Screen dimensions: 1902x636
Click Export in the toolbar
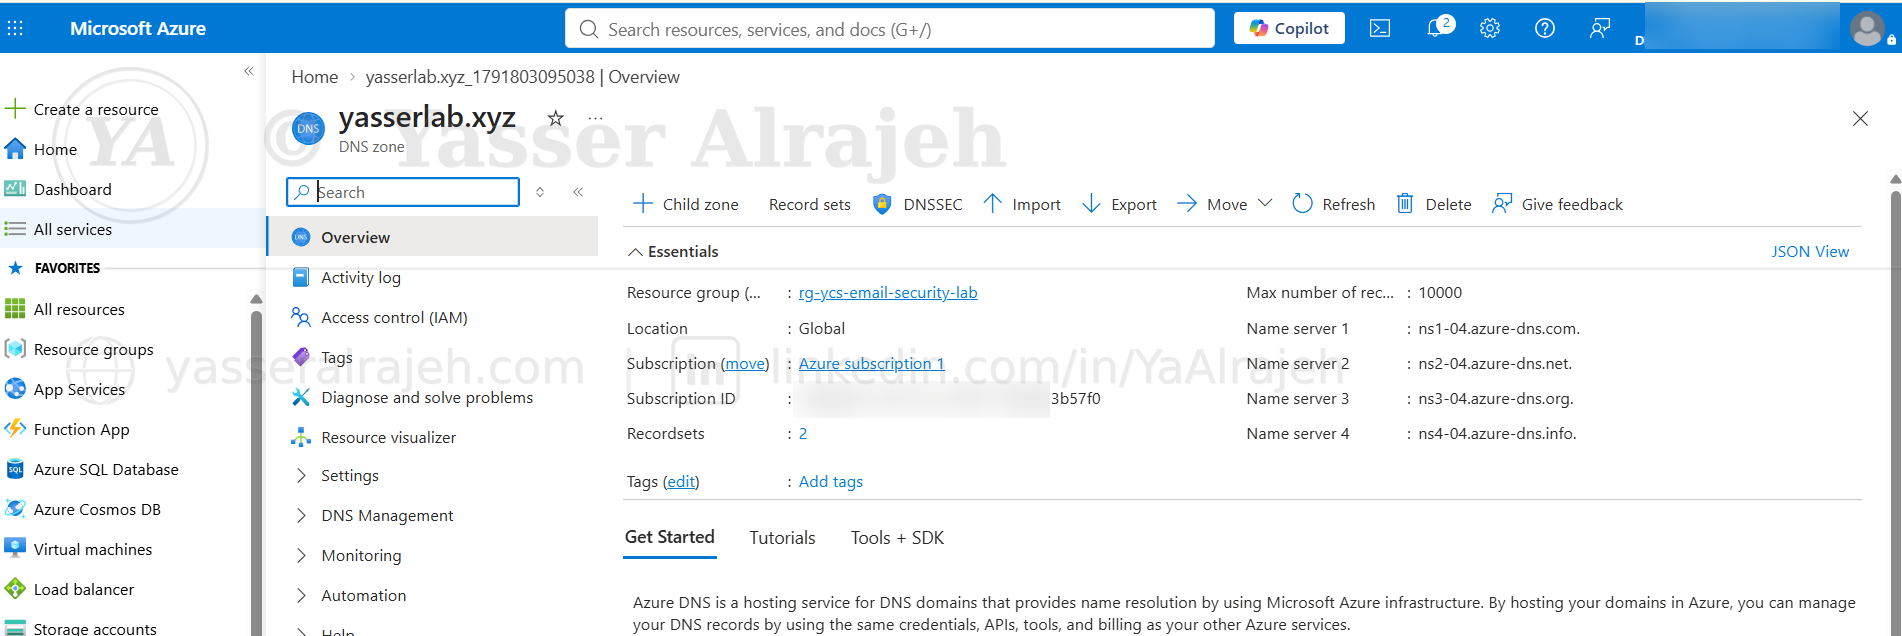1119,204
